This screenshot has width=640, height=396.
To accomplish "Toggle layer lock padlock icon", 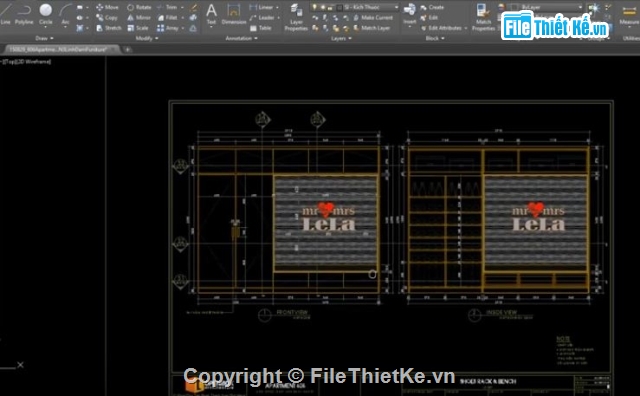I will tap(330, 7).
